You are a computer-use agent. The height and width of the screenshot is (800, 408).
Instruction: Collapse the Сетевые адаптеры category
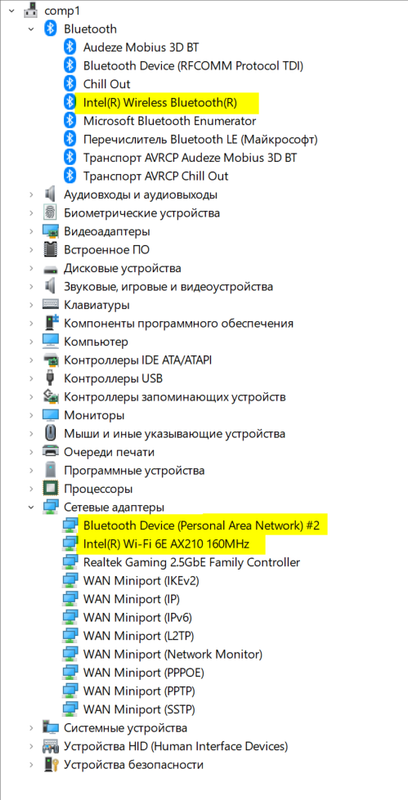coord(32,507)
